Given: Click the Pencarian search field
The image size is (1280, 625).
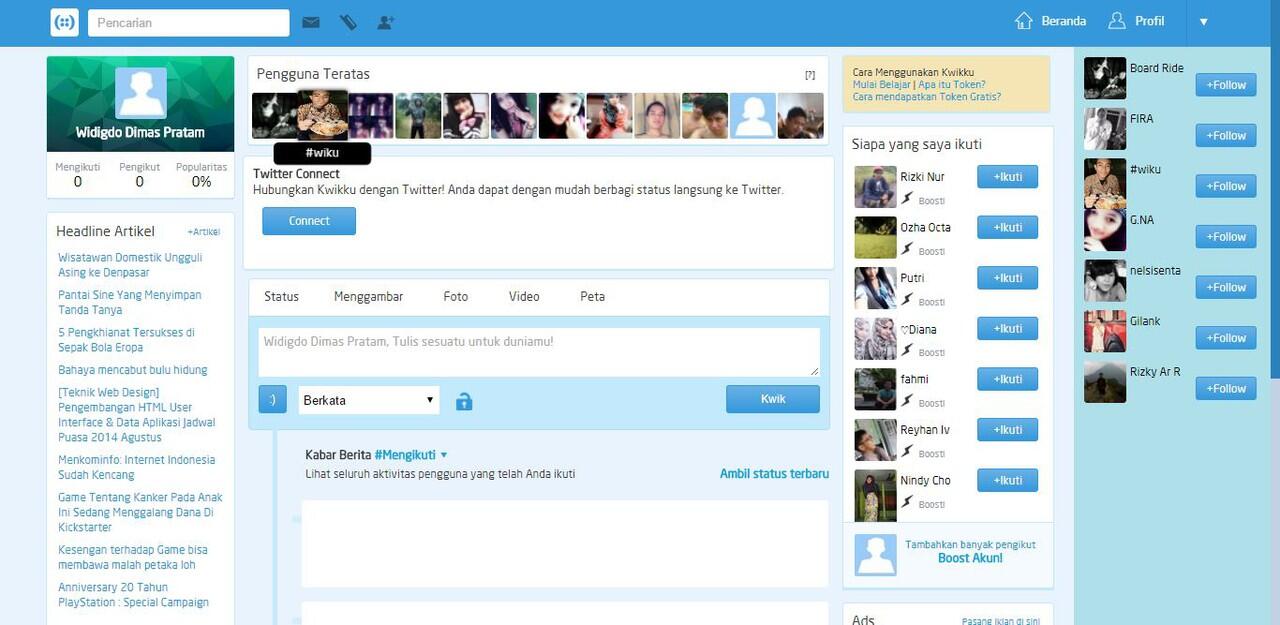Looking at the screenshot, I should 189,23.
